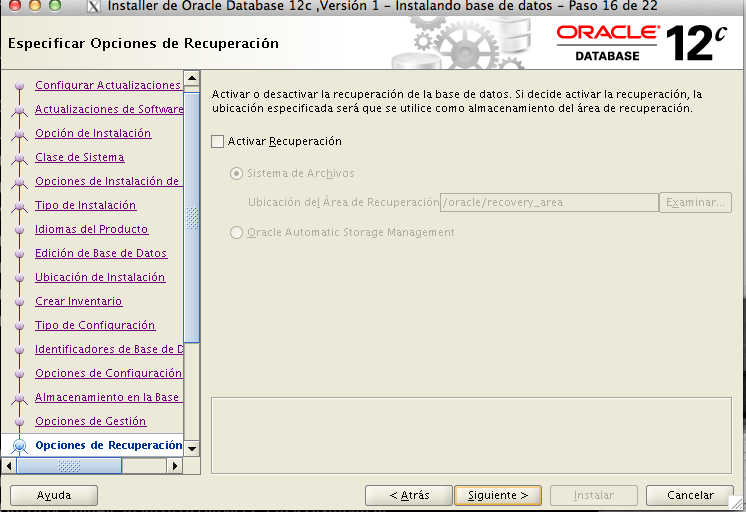The image size is (746, 512).
Task: Click step bullet icon beside Idiomas del Producto
Action: point(20,230)
